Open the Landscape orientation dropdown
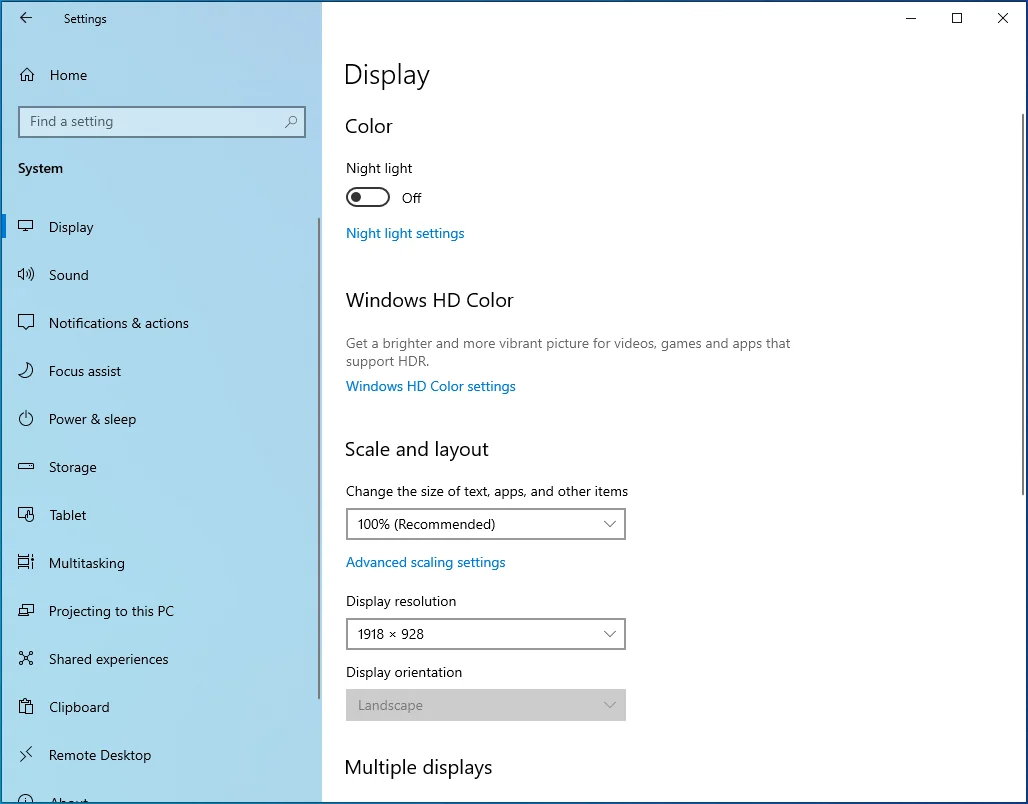The height and width of the screenshot is (804, 1028). pyautogui.click(x=486, y=705)
